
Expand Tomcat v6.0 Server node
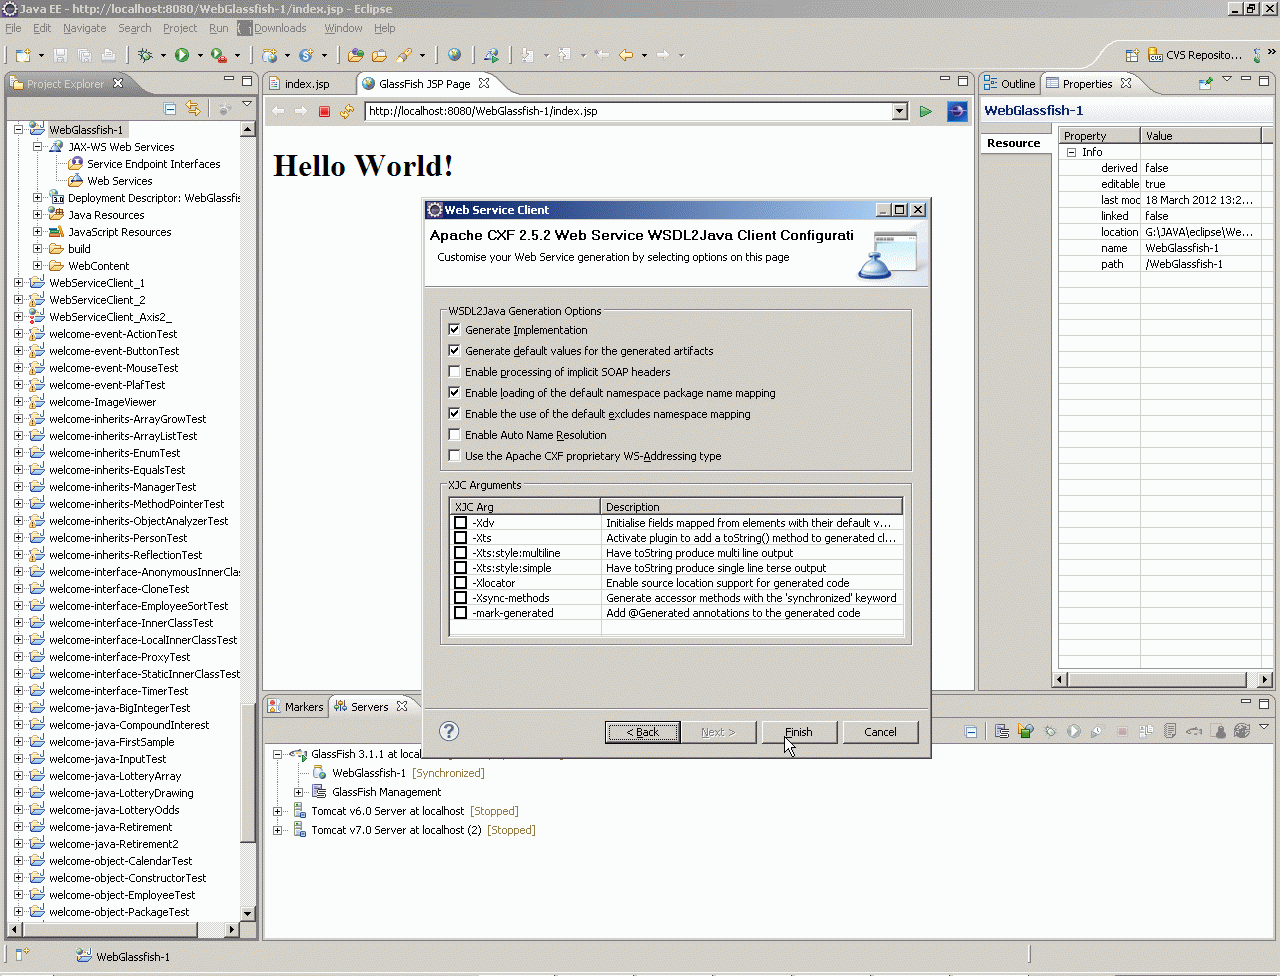(x=278, y=811)
